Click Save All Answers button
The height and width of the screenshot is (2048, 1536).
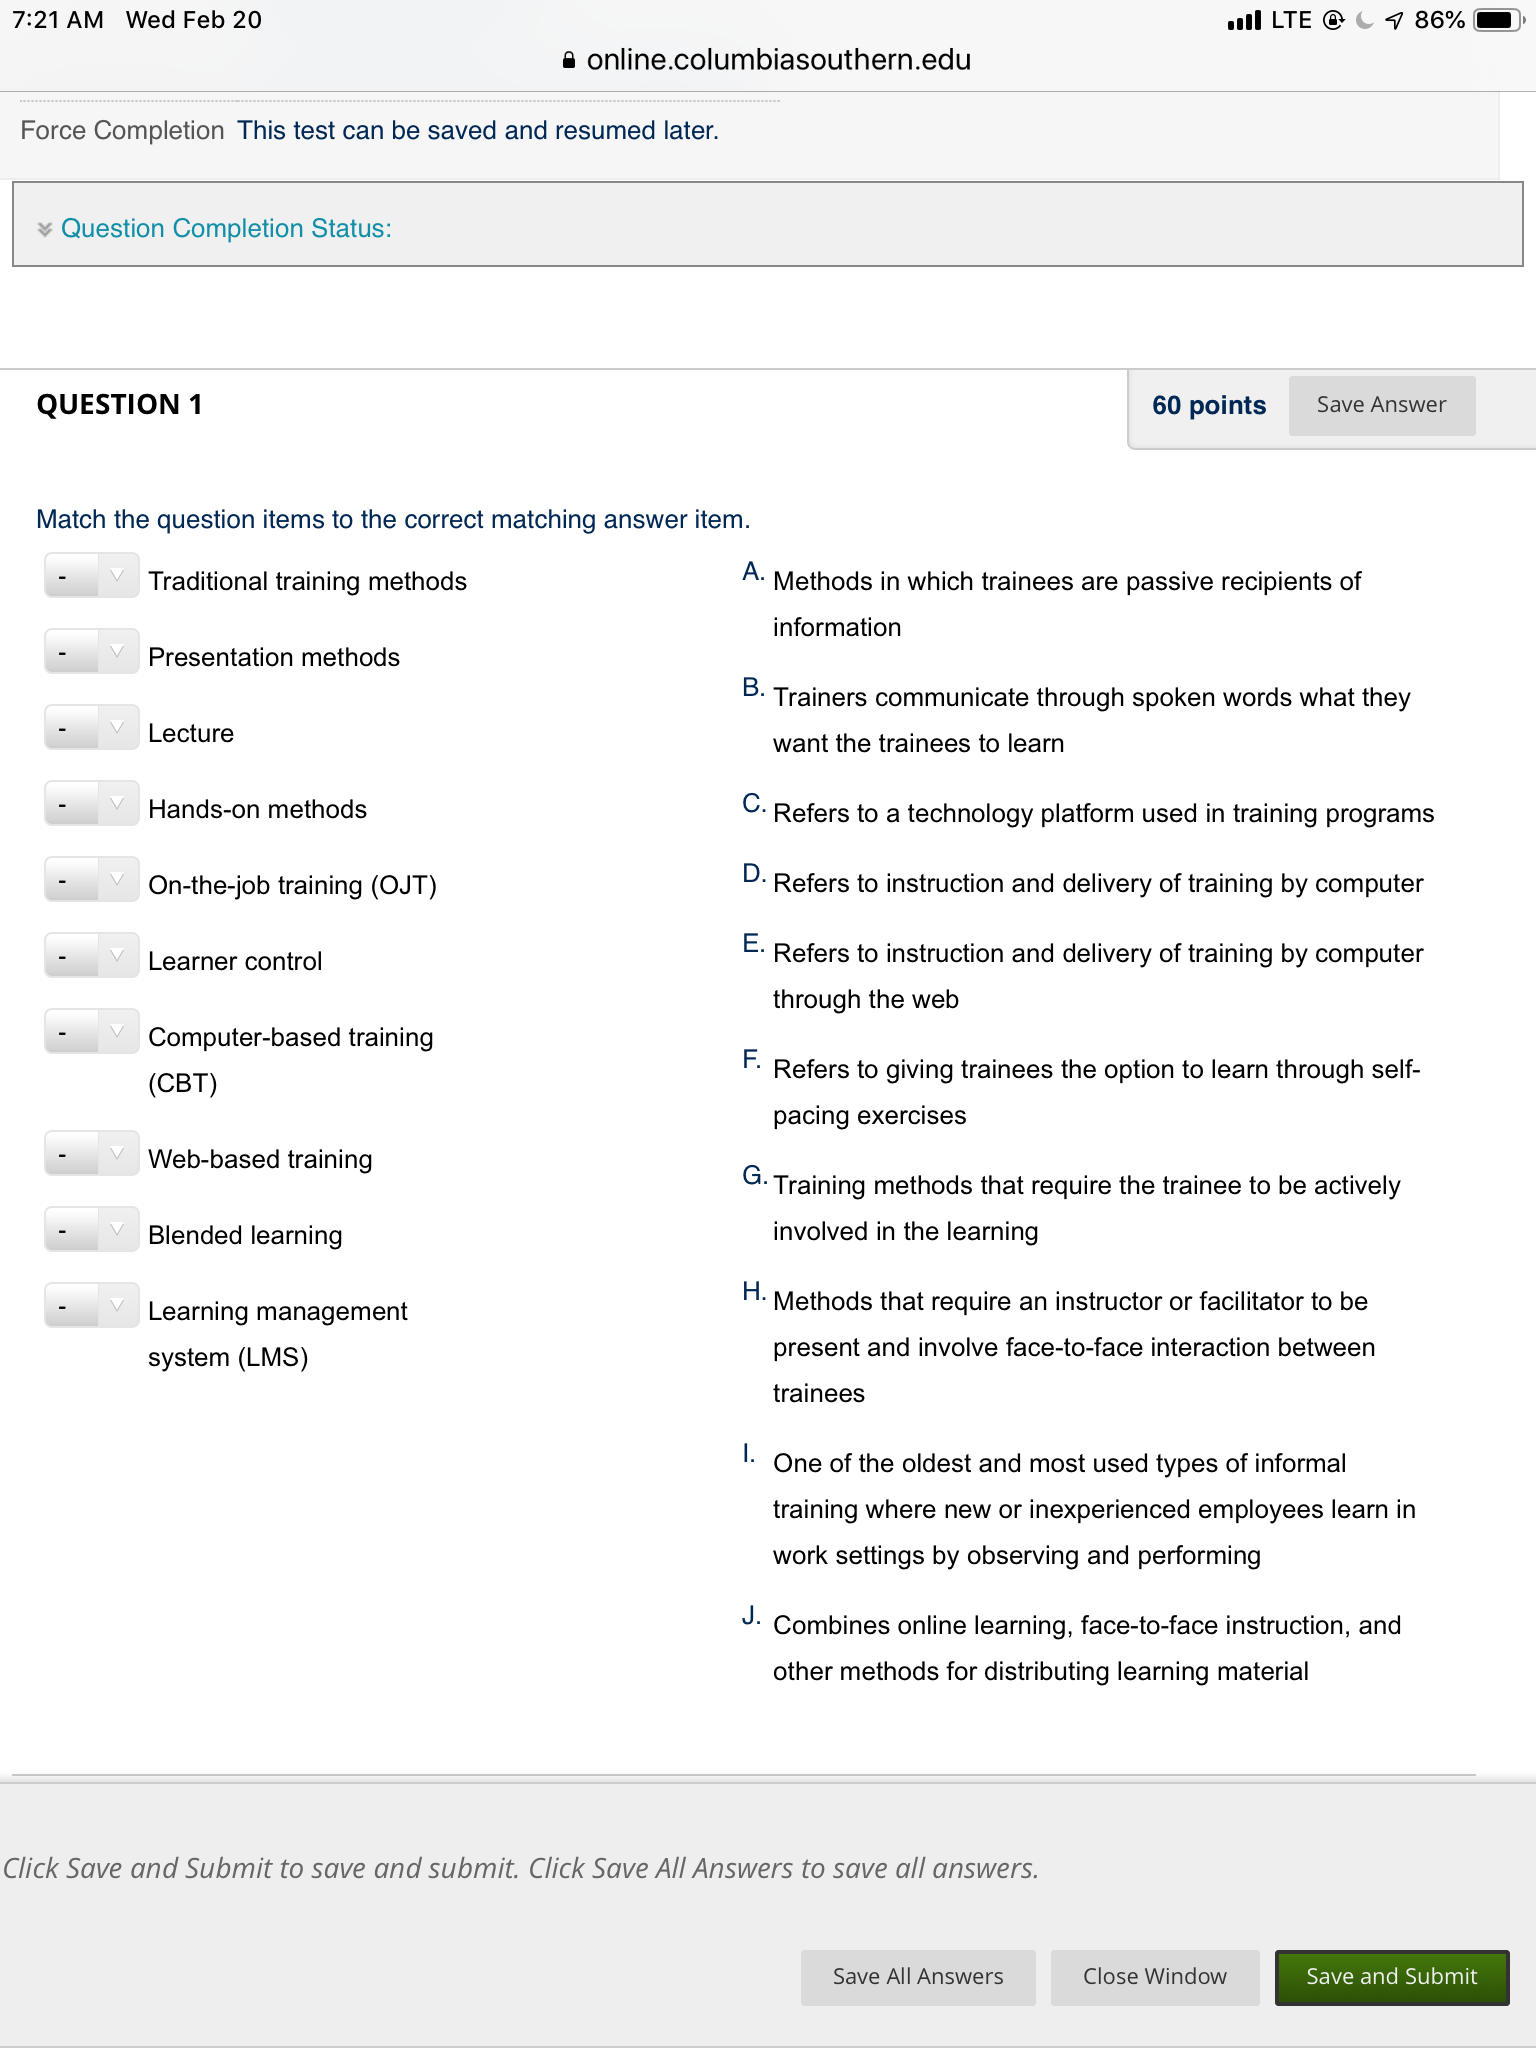point(917,1977)
